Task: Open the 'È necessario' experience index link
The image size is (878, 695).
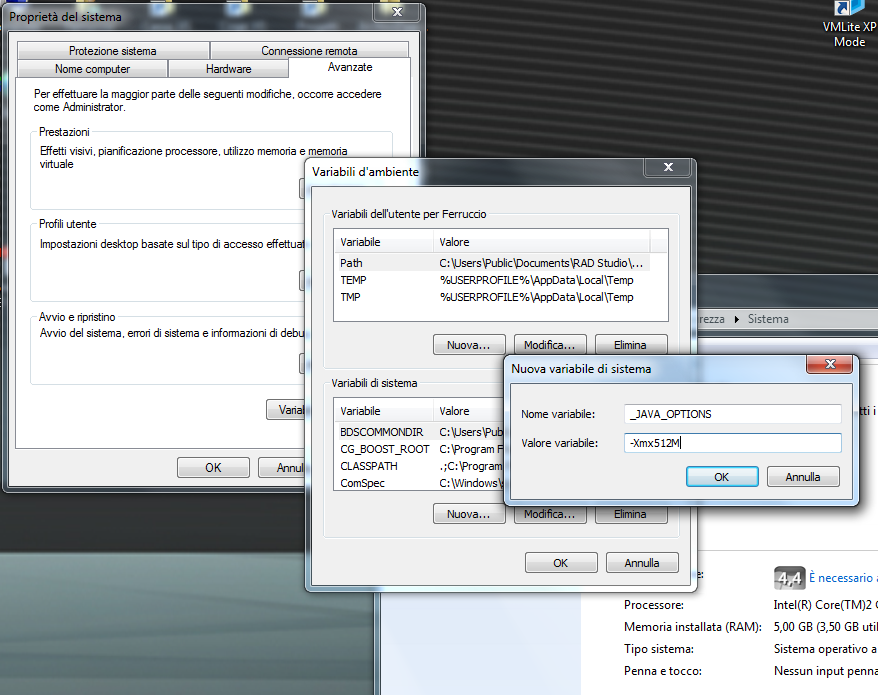Action: pyautogui.click(x=843, y=578)
